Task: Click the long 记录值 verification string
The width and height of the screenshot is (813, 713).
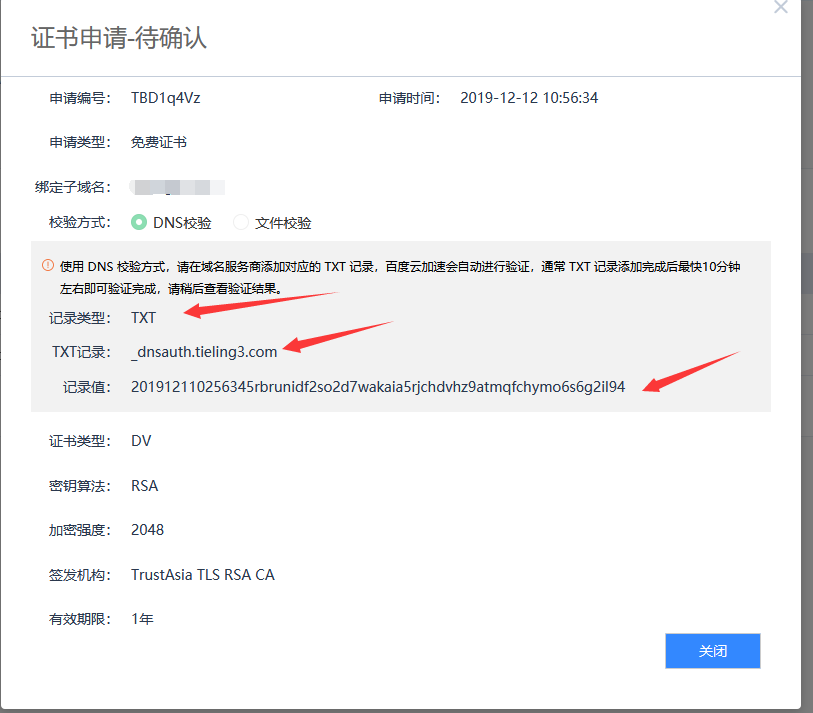Action: (x=377, y=387)
